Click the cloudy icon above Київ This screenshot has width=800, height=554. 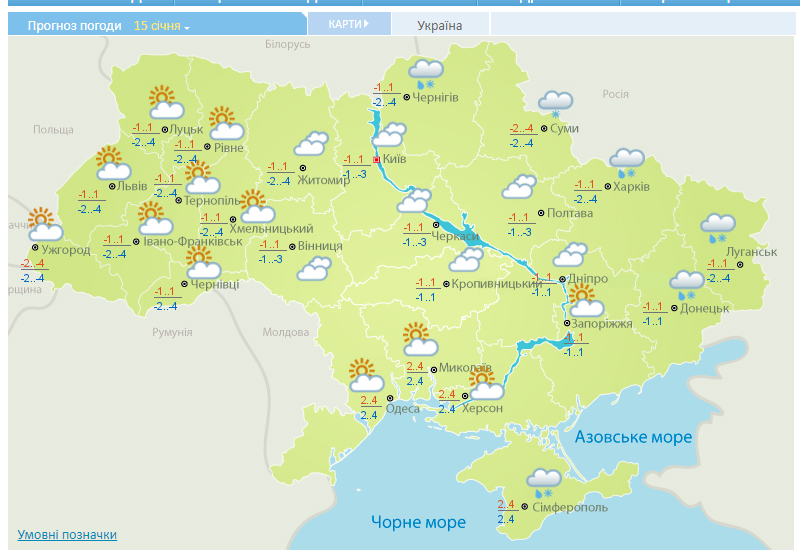pos(389,135)
